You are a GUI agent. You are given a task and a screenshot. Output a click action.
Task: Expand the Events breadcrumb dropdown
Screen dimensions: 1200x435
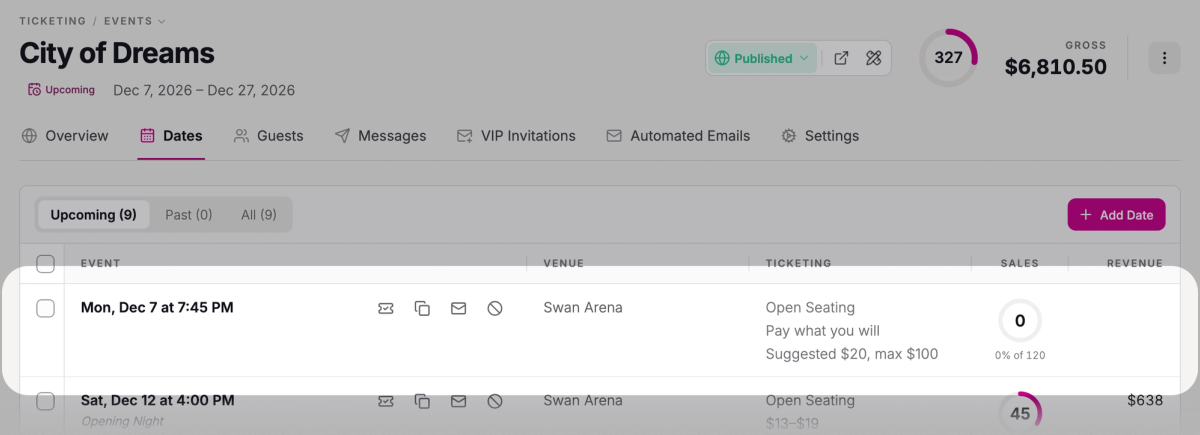click(135, 20)
